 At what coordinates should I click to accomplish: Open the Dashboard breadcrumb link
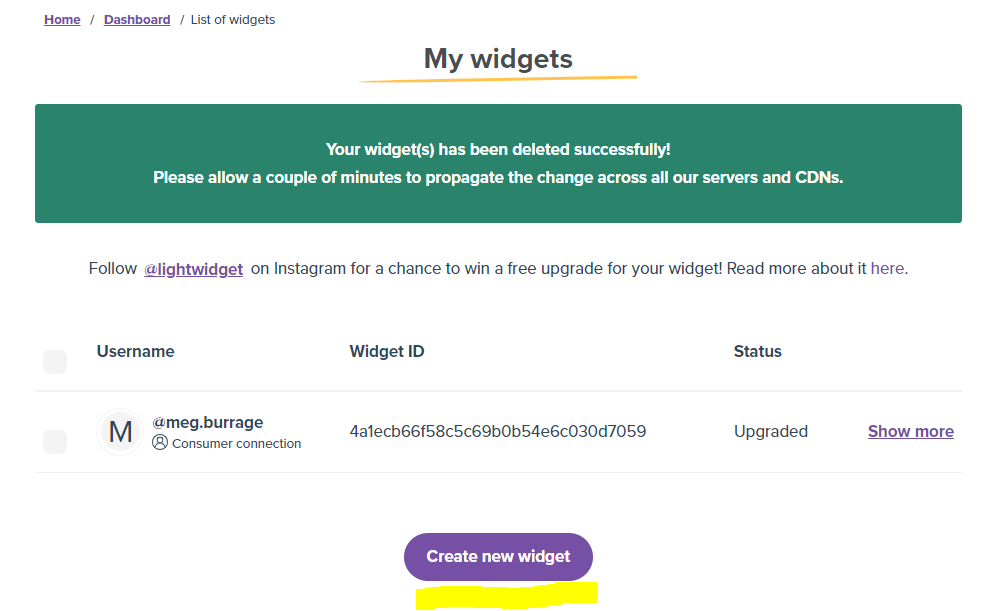tap(137, 20)
